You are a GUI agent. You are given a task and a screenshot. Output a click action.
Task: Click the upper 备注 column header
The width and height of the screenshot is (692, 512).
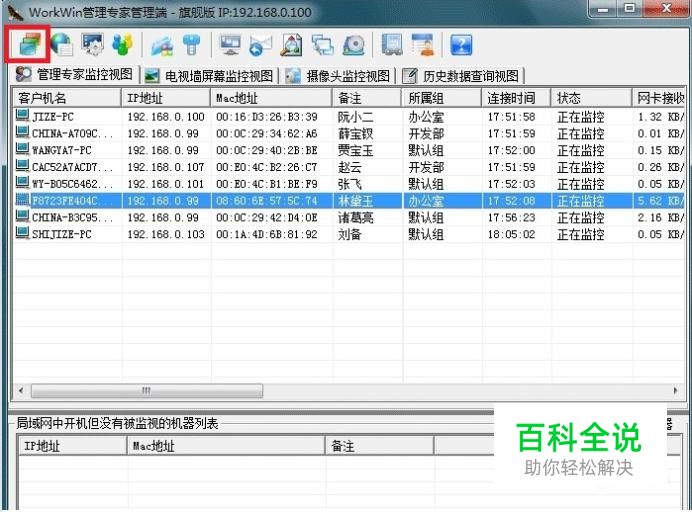[367, 98]
